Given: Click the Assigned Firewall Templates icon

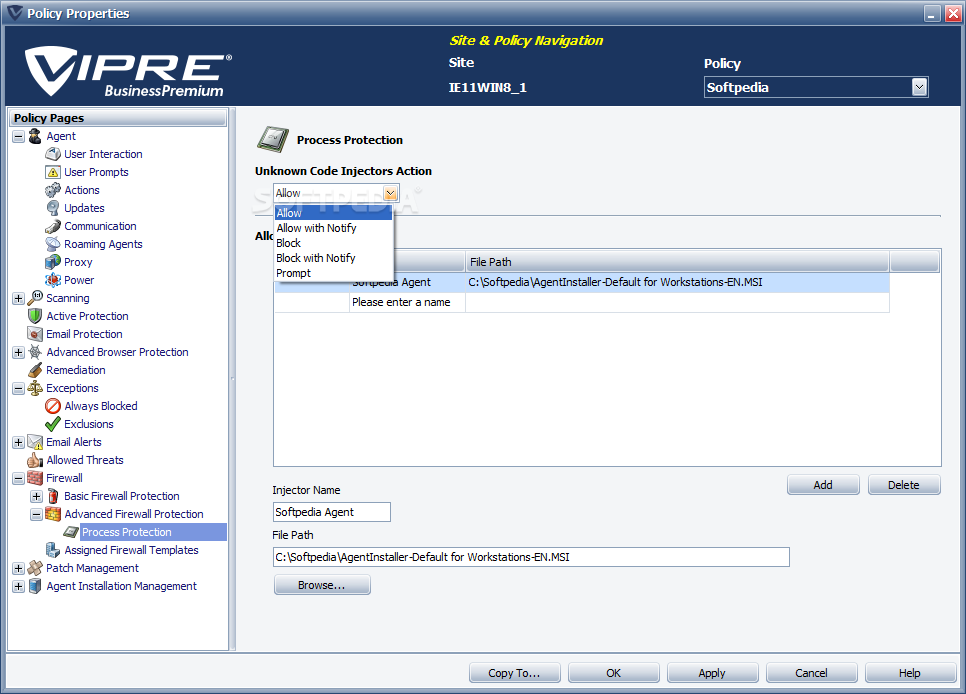Looking at the screenshot, I should point(53,550).
